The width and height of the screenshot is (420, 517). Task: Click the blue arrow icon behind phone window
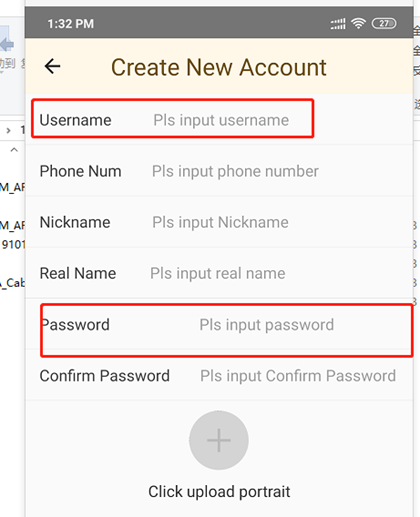pyautogui.click(x=7, y=42)
